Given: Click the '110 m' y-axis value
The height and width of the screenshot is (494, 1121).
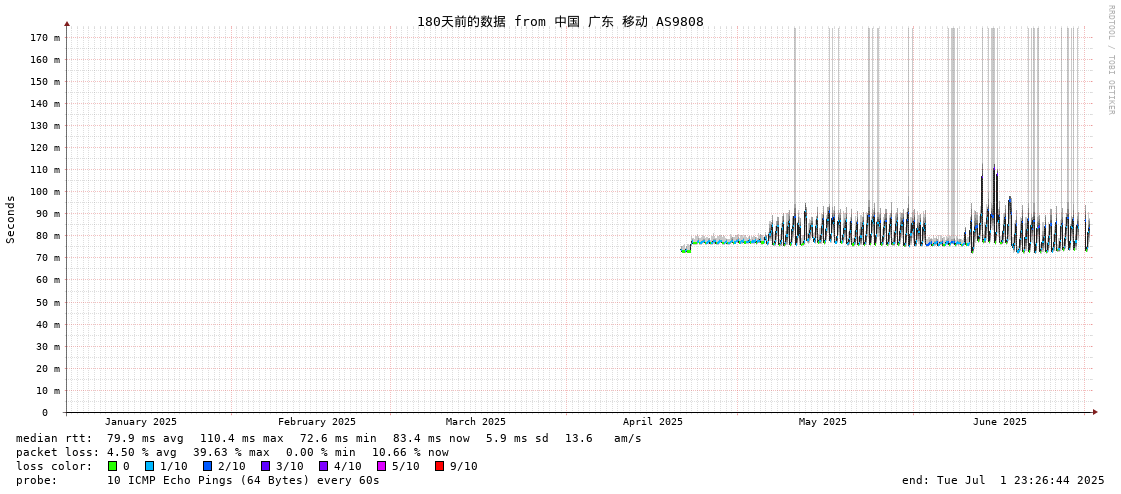Looking at the screenshot, I should point(46,169).
